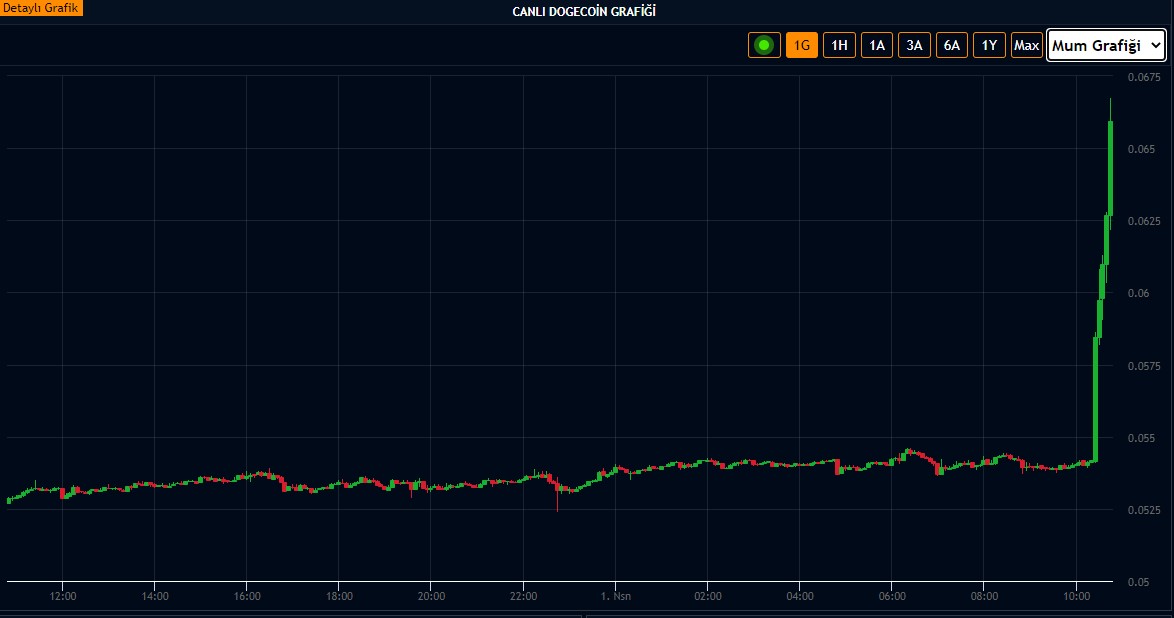
Task: Select the 1Y yearly range
Action: (x=989, y=45)
